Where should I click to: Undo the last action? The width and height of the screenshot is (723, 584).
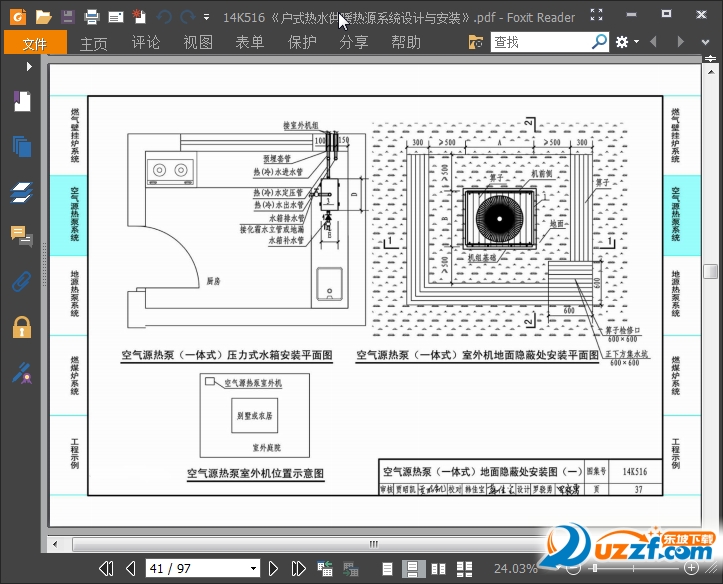coord(164,18)
